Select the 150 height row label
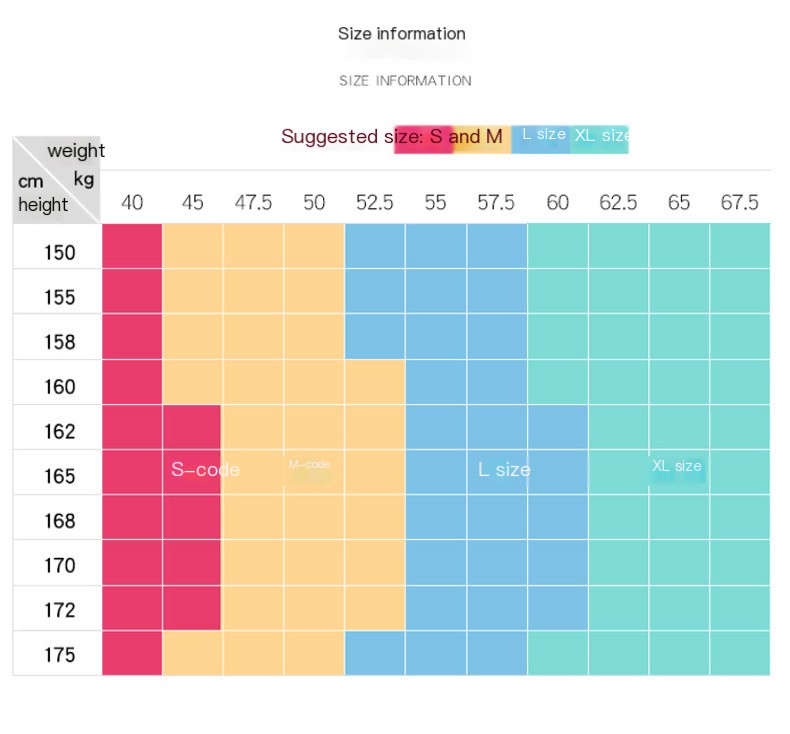 [x=59, y=252]
